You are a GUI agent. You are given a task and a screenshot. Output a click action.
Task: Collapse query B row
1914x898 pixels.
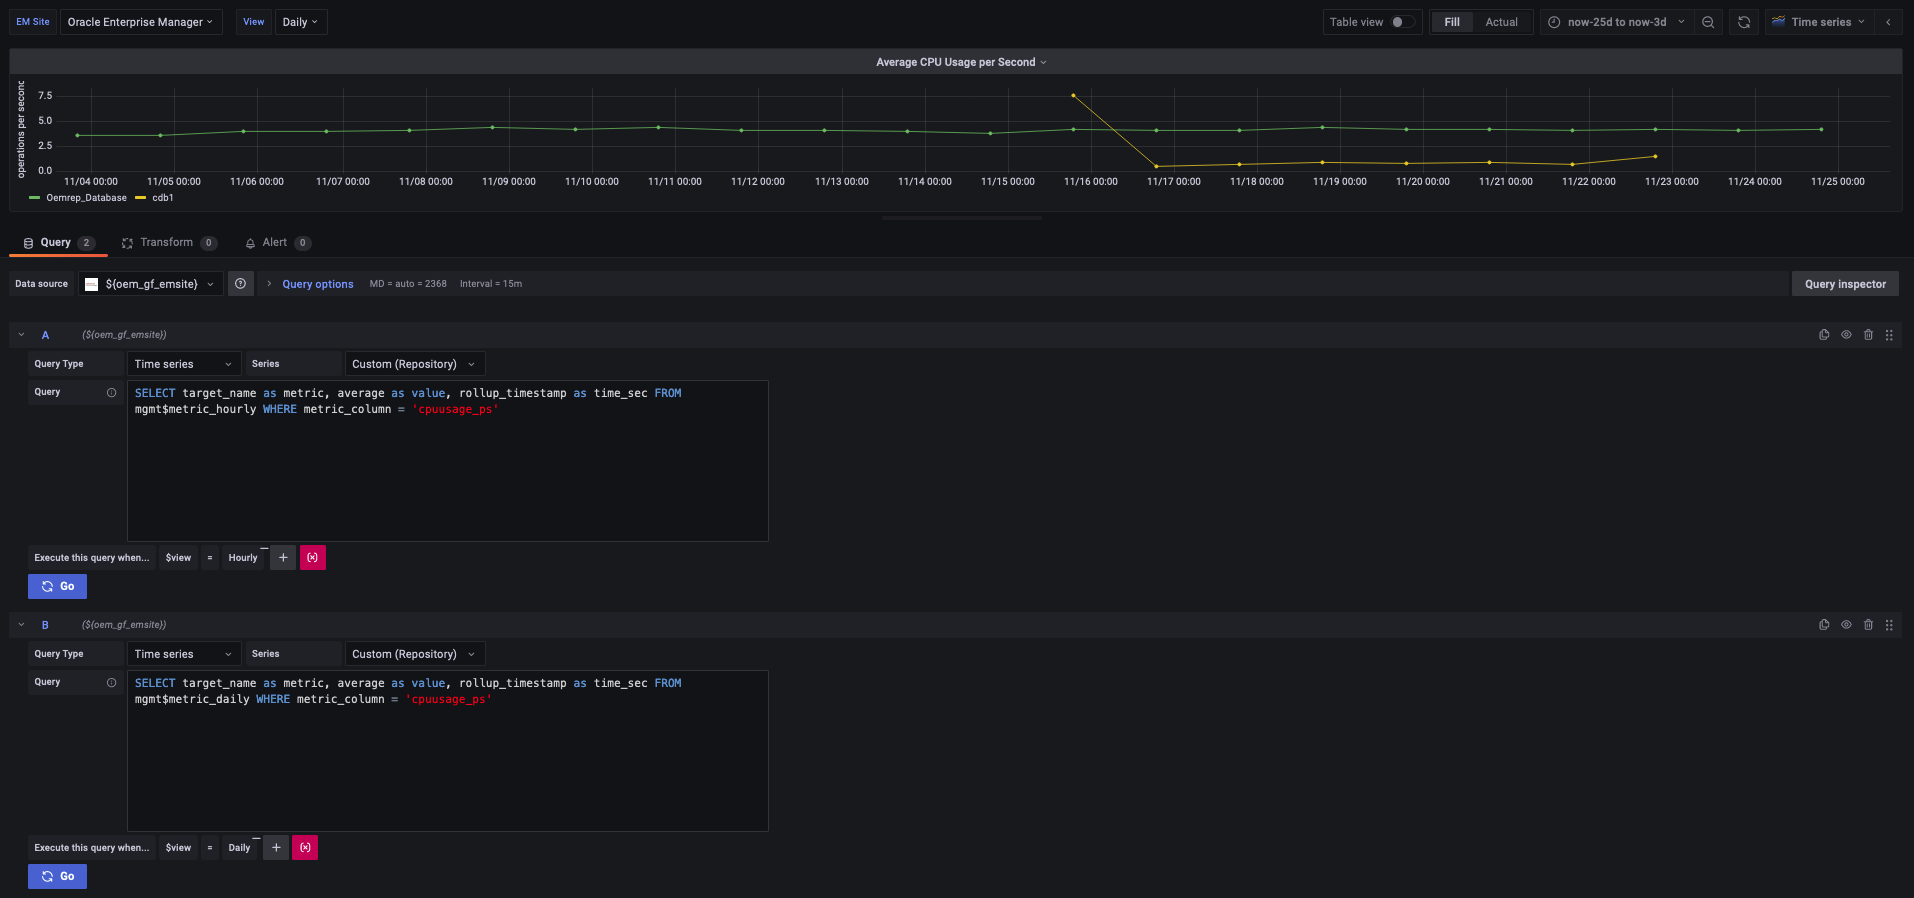21,625
